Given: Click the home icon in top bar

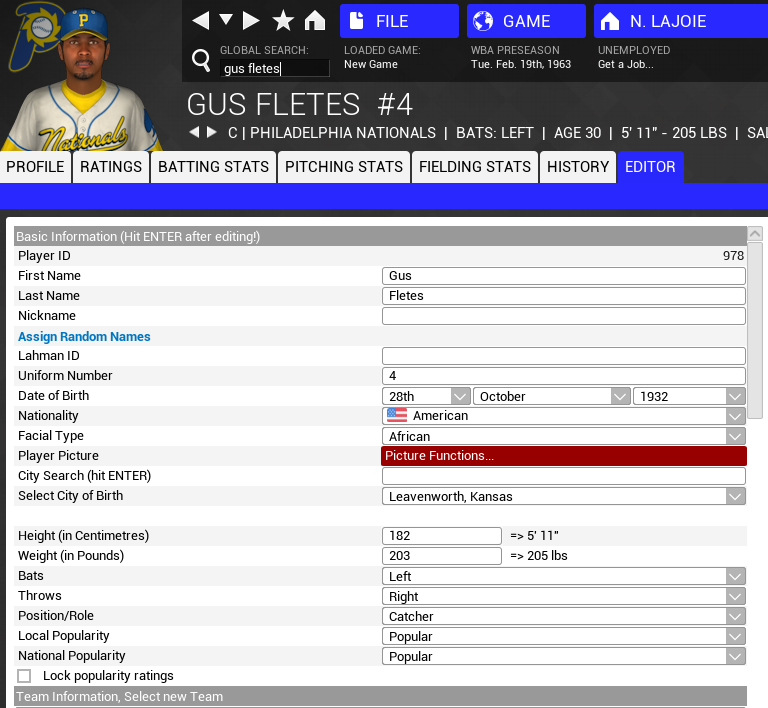Looking at the screenshot, I should pos(315,21).
